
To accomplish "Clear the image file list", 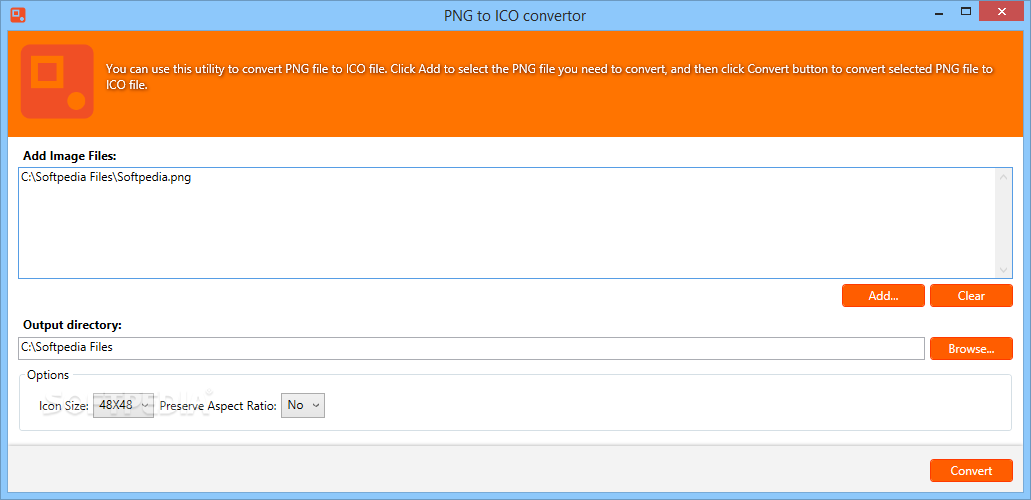I will (971, 295).
